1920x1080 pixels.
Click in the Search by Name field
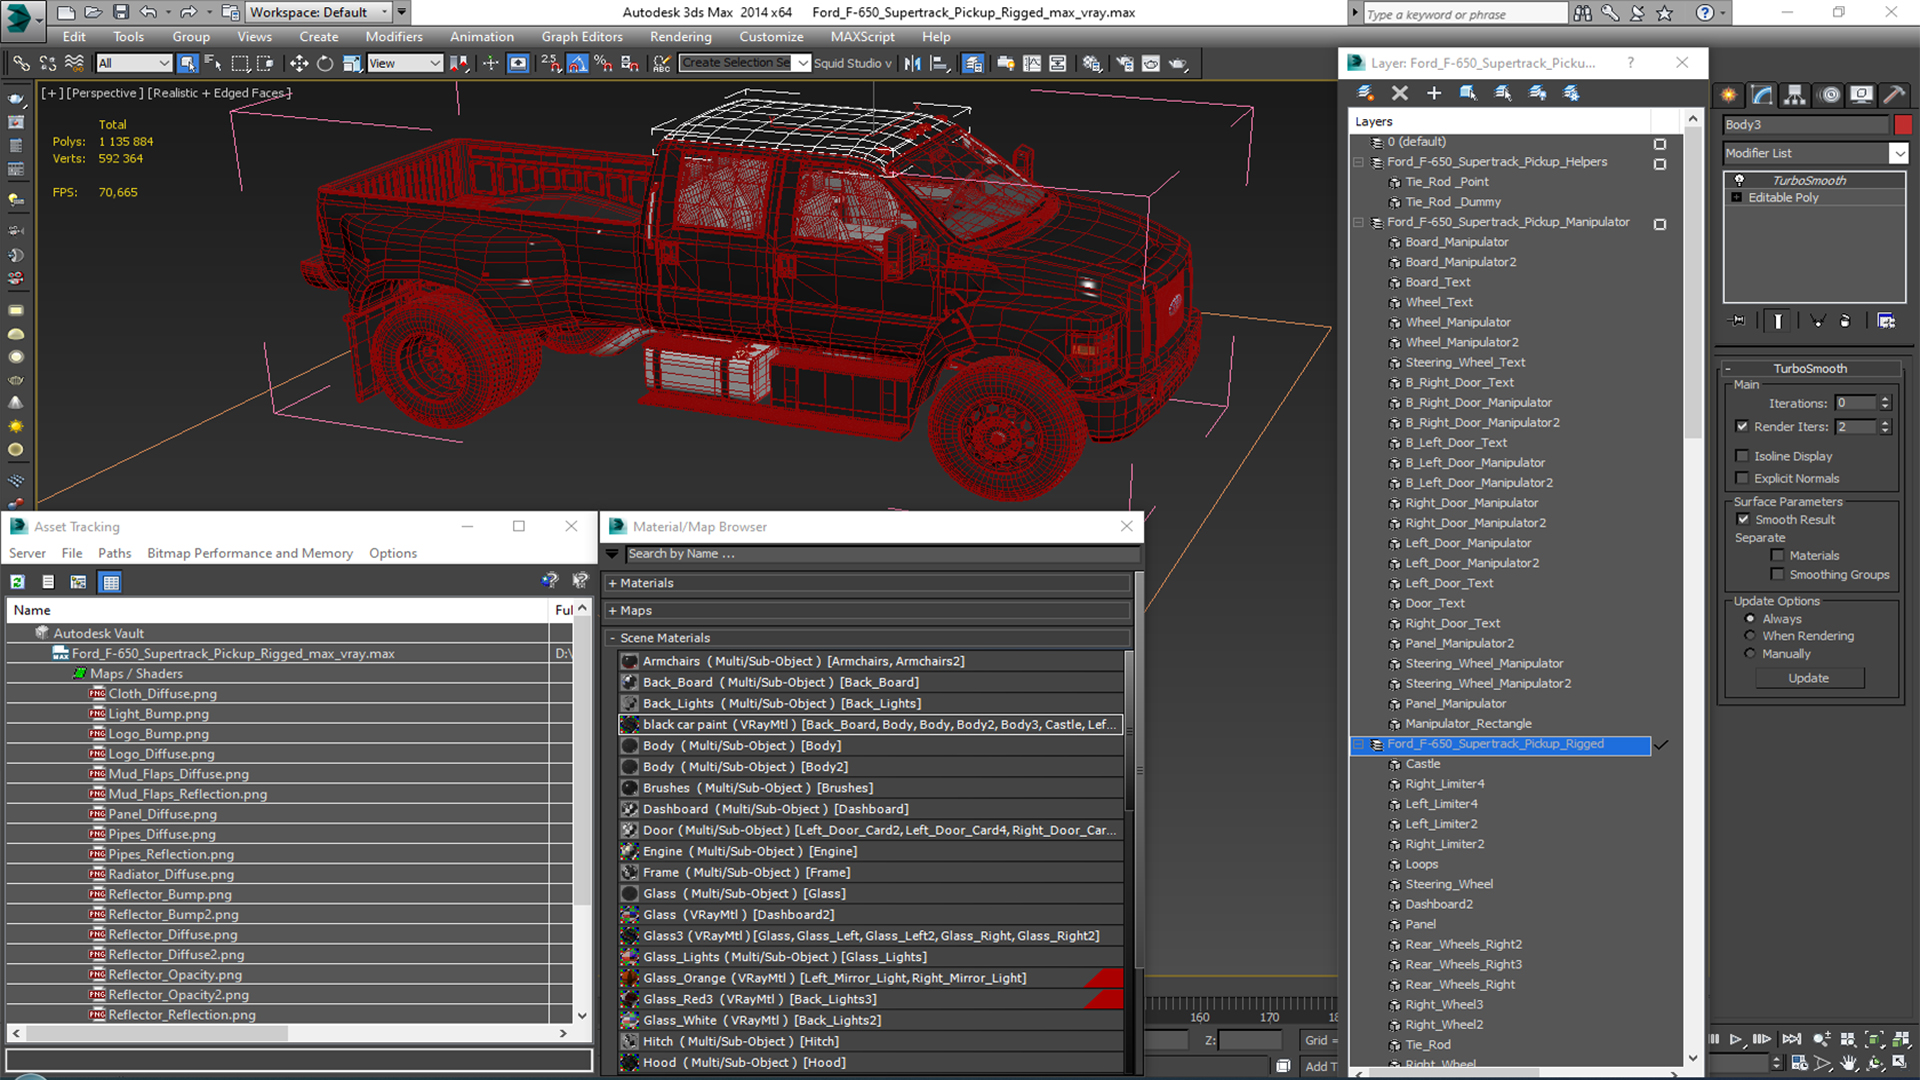click(880, 554)
